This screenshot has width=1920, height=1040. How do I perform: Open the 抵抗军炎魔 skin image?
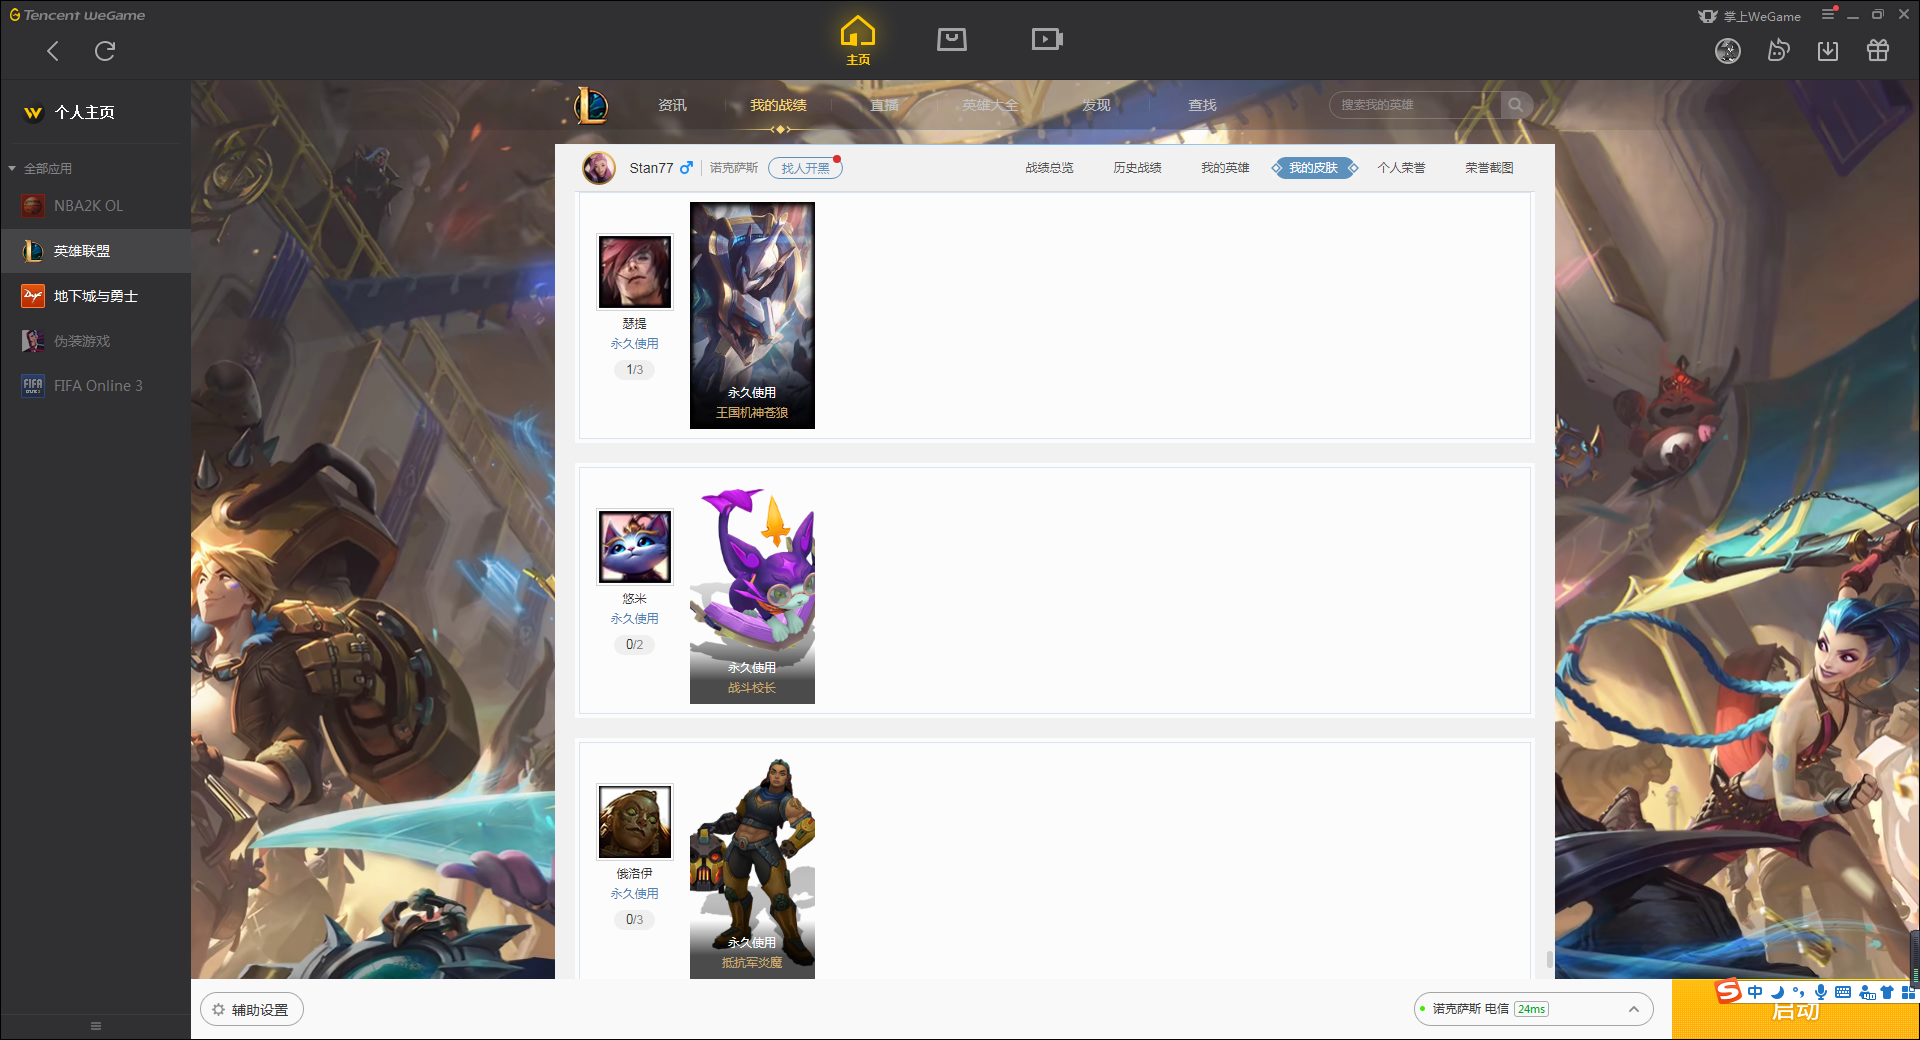[x=752, y=866]
